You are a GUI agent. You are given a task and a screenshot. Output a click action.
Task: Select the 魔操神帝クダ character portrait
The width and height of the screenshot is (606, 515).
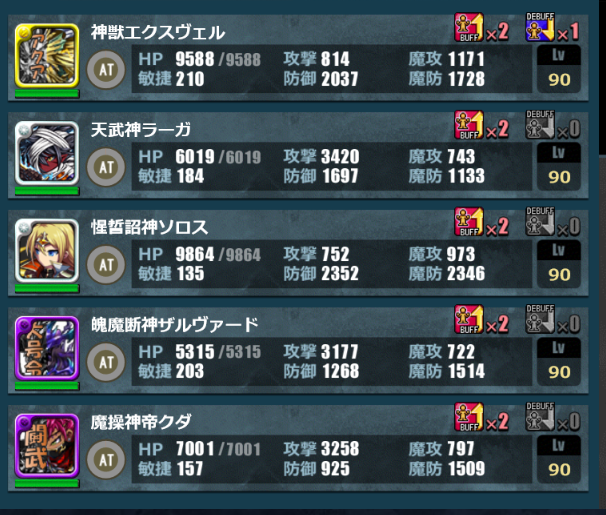coord(47,446)
